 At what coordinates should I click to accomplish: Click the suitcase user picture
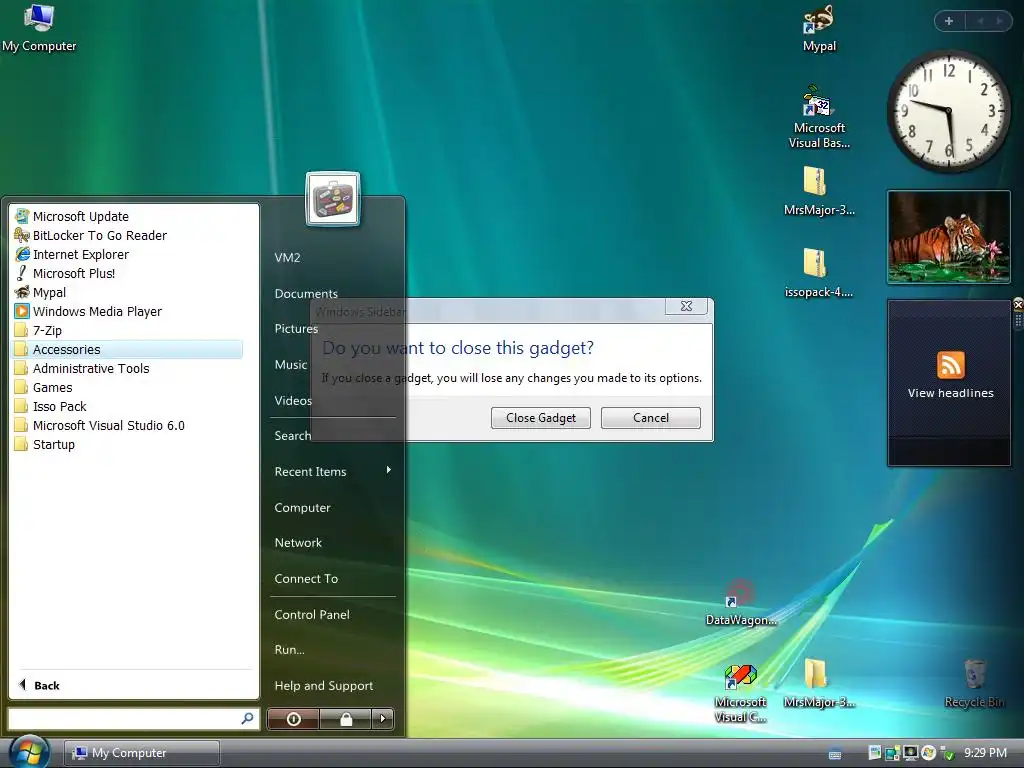332,199
